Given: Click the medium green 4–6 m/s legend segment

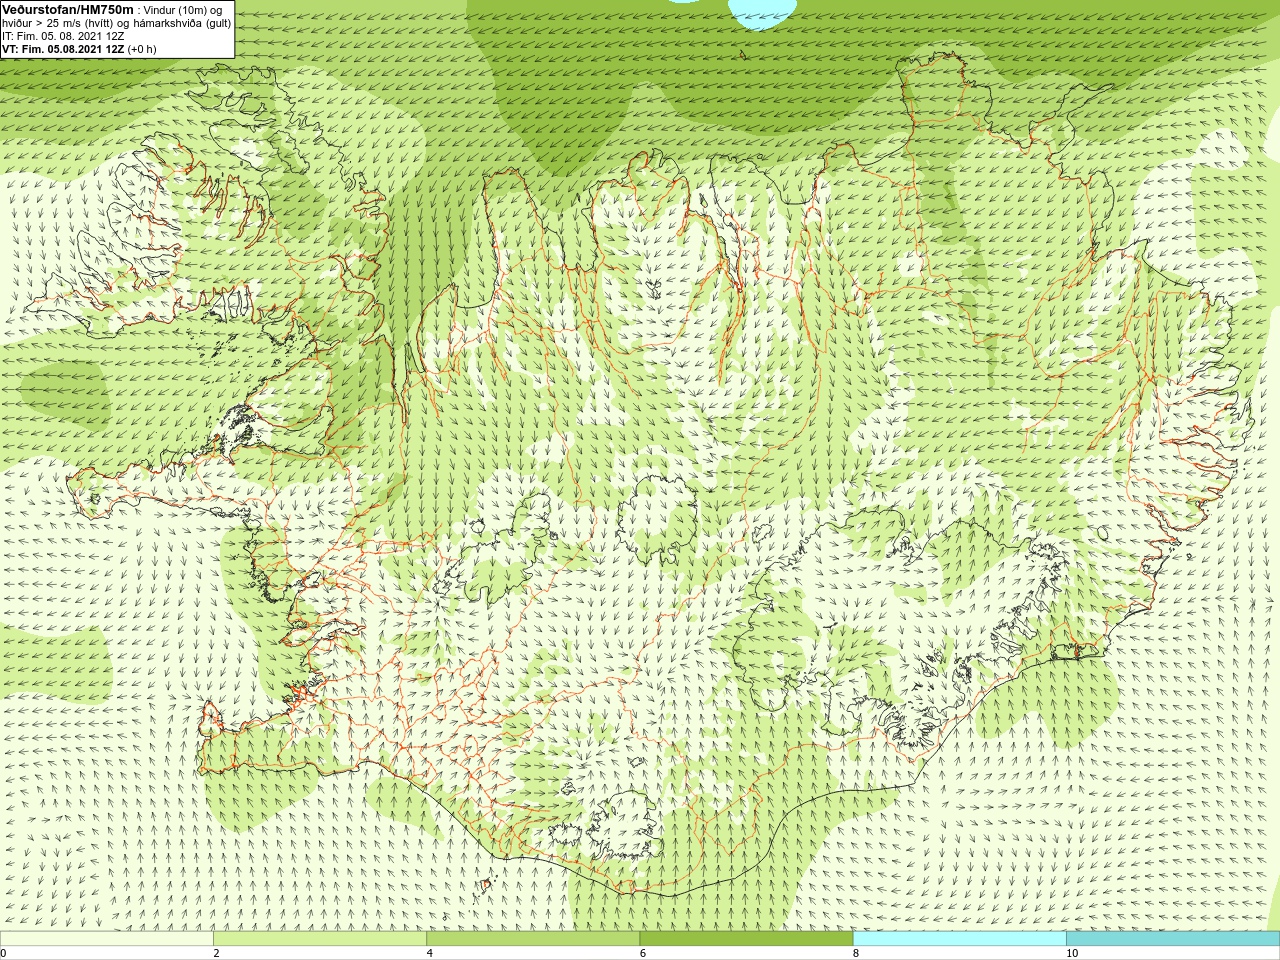Looking at the screenshot, I should [x=533, y=938].
